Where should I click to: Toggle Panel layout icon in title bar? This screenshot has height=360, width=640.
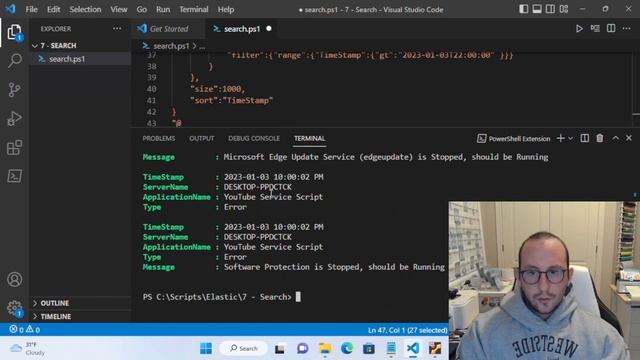pos(537,9)
